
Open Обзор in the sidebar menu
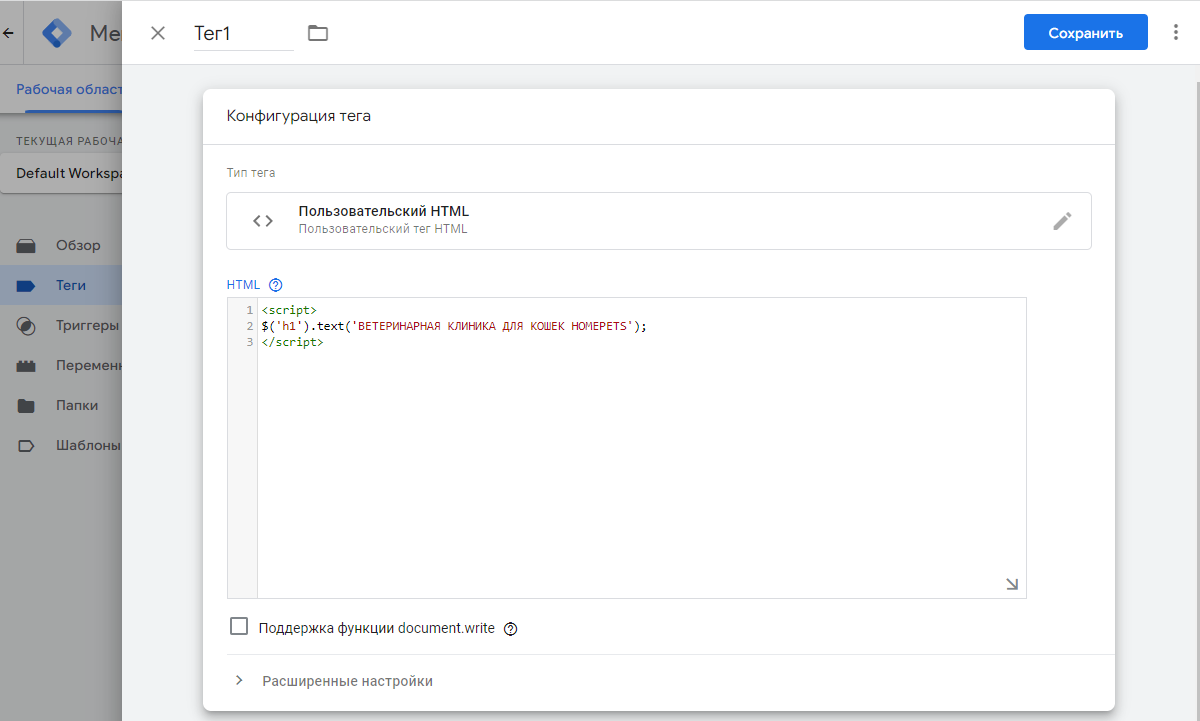pos(78,245)
